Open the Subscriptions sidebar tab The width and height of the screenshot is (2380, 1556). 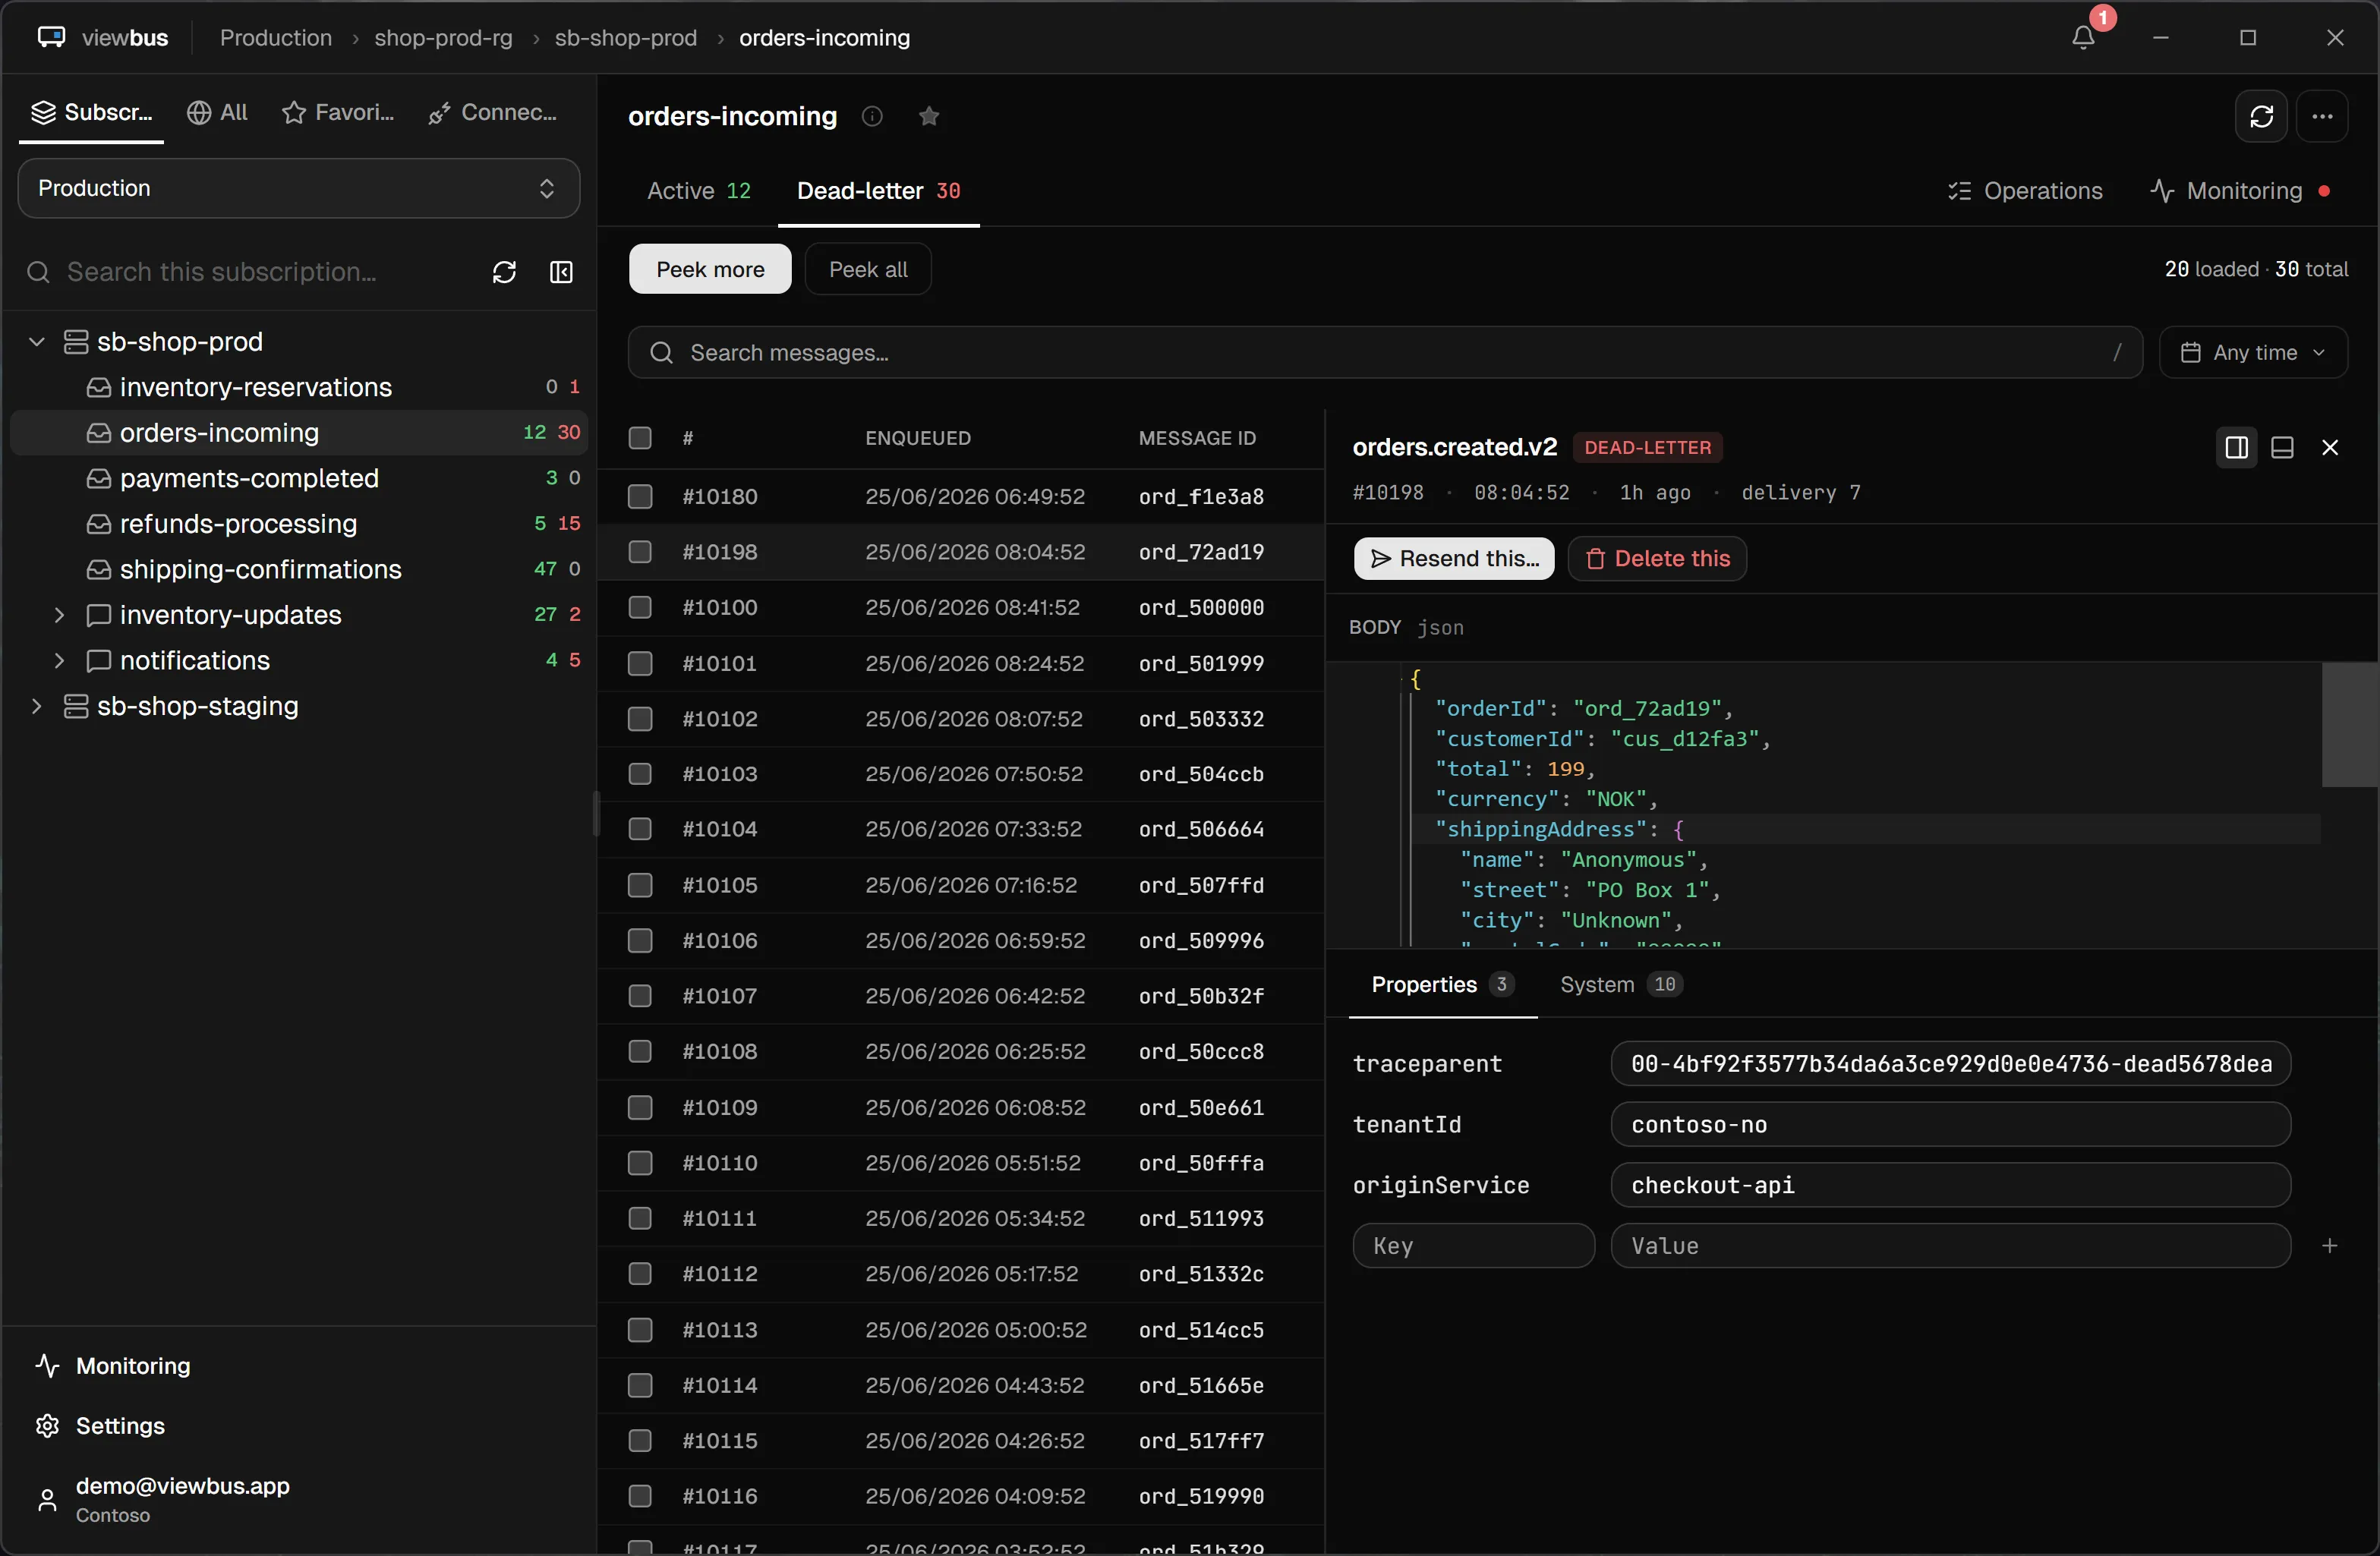(x=91, y=113)
